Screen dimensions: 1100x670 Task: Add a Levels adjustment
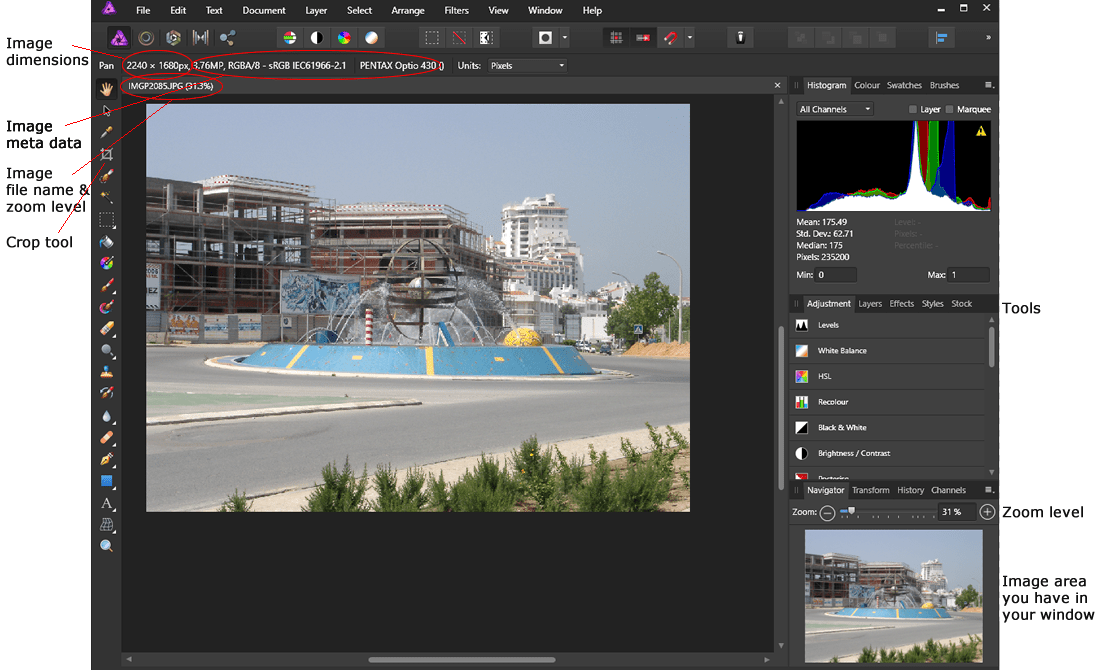(x=889, y=326)
